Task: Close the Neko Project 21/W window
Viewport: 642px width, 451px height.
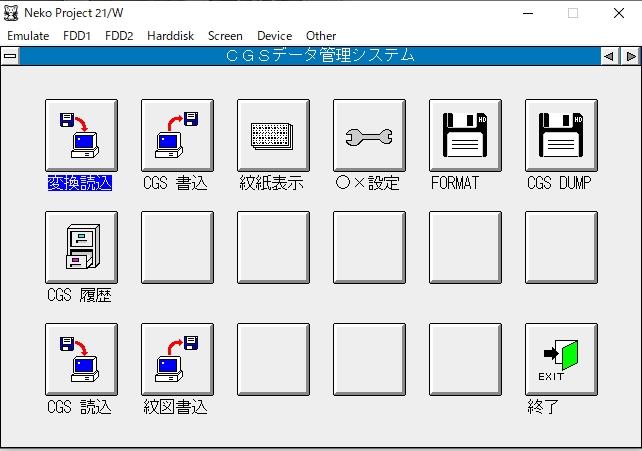Action: [619, 14]
